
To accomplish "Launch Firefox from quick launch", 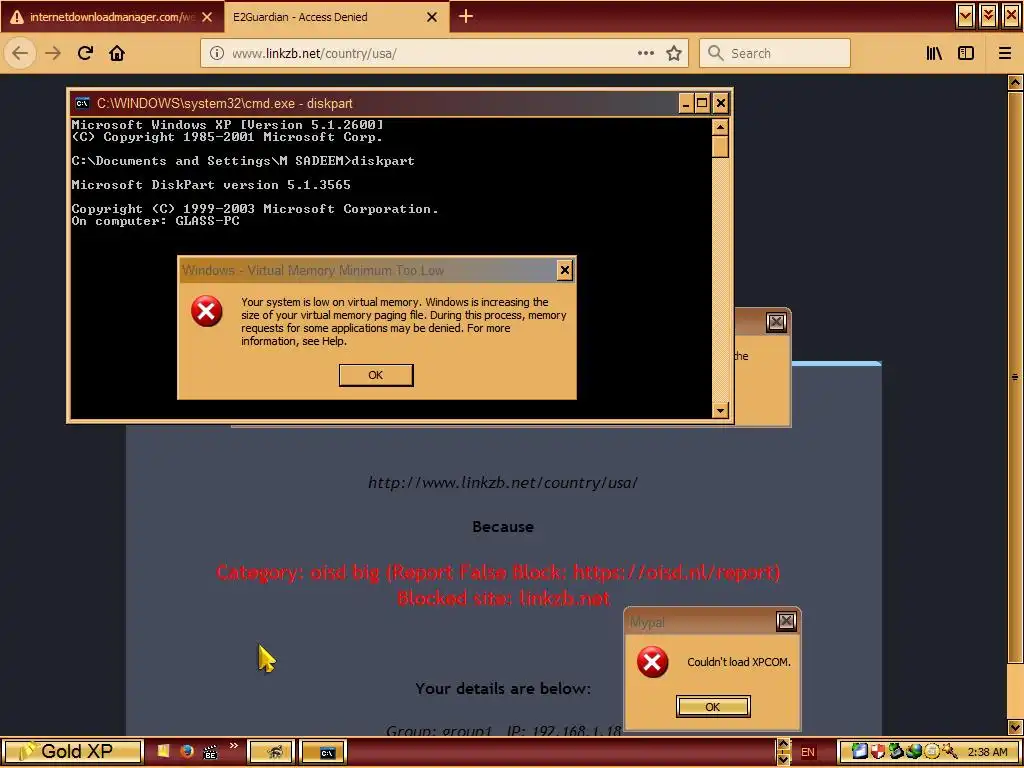I will [187, 752].
